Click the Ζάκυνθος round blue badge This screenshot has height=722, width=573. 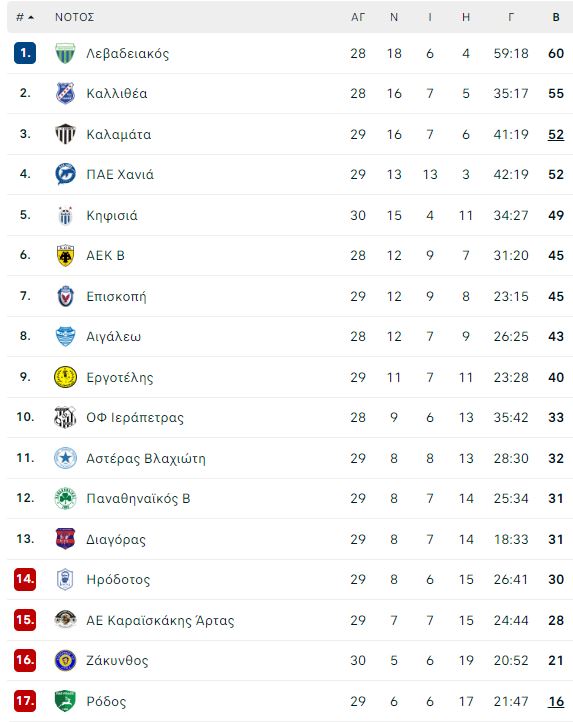click(x=65, y=660)
